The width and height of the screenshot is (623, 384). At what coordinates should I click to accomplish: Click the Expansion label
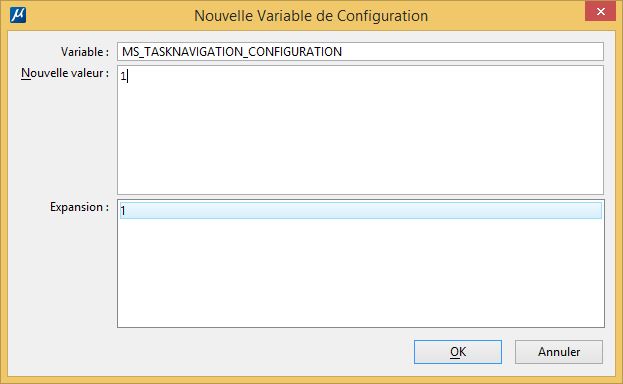[79, 207]
